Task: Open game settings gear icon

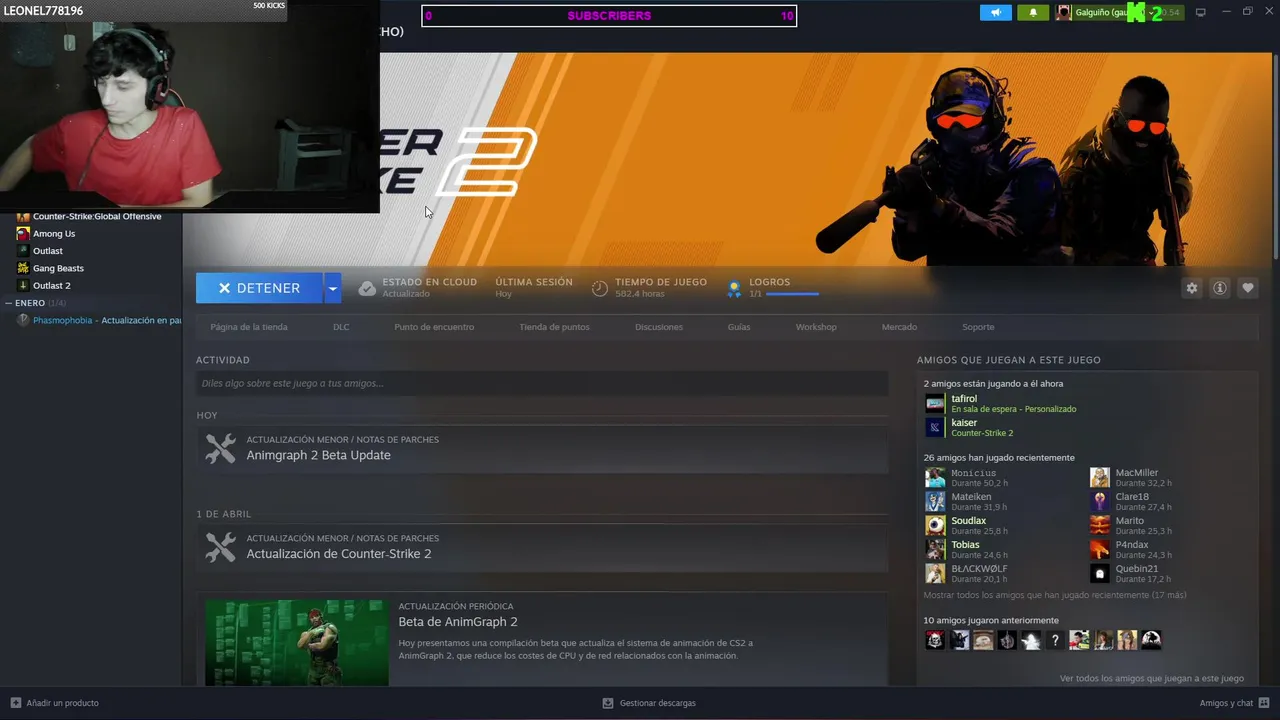Action: (1192, 288)
